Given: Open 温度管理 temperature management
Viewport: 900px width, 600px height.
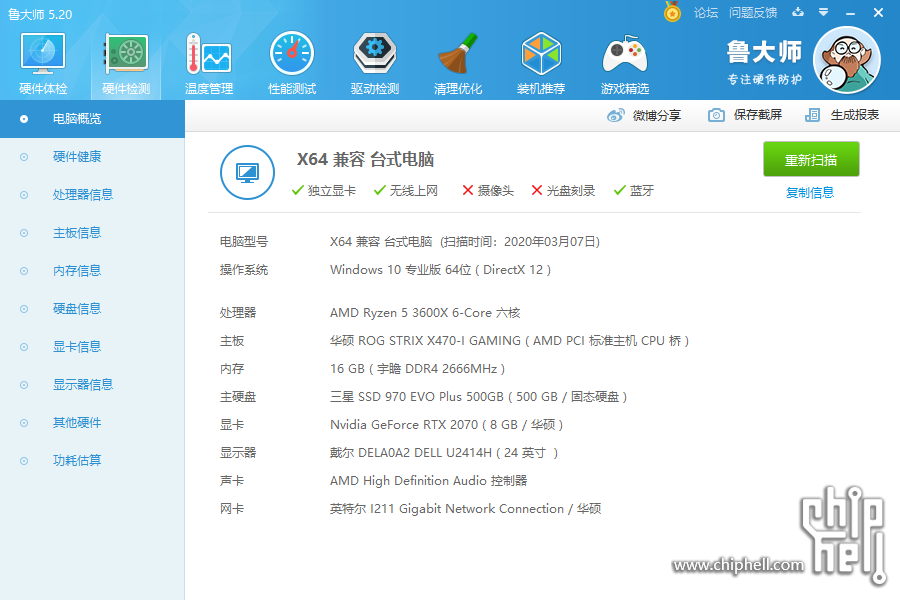Looking at the screenshot, I should point(209,62).
